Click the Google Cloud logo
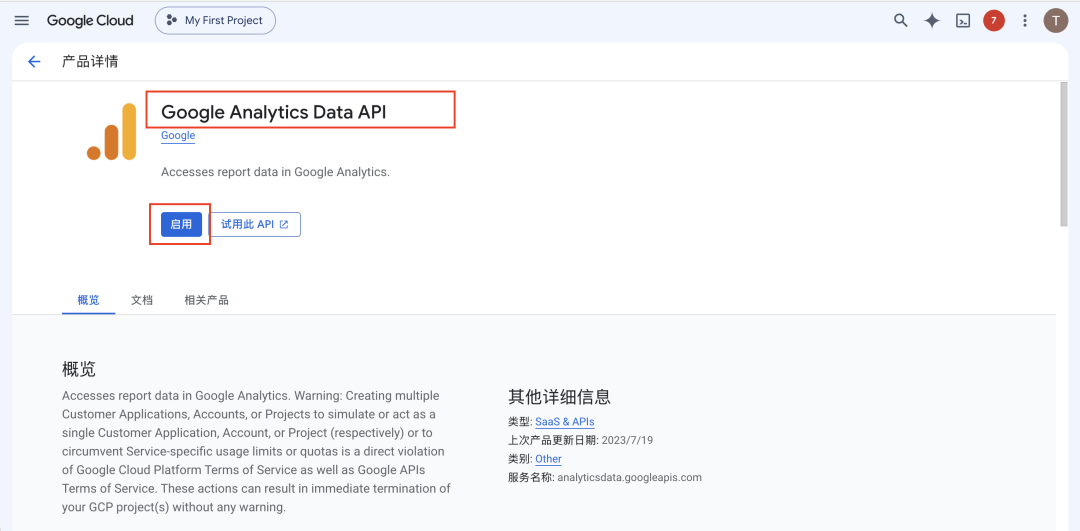The width and height of the screenshot is (1080, 531). 90,21
